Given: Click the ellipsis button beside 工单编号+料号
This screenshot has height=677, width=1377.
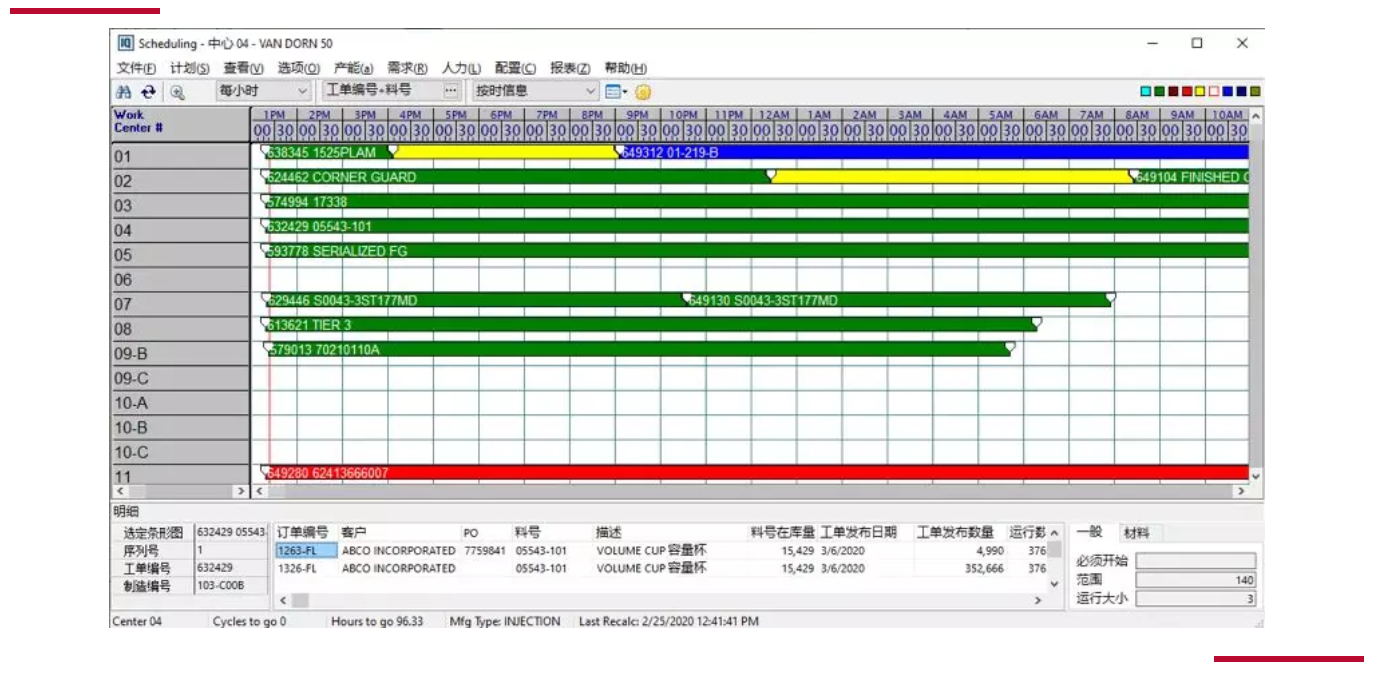Looking at the screenshot, I should point(451,91).
